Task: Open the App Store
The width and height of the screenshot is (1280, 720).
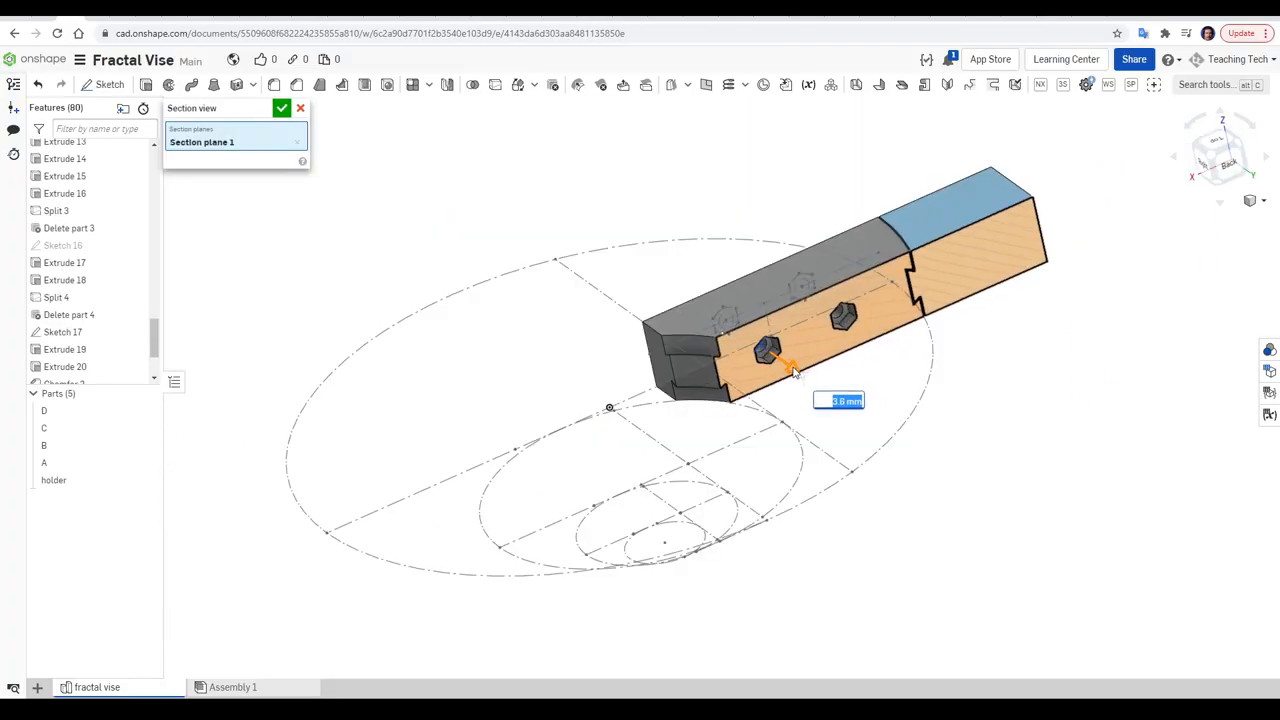Action: click(x=990, y=60)
